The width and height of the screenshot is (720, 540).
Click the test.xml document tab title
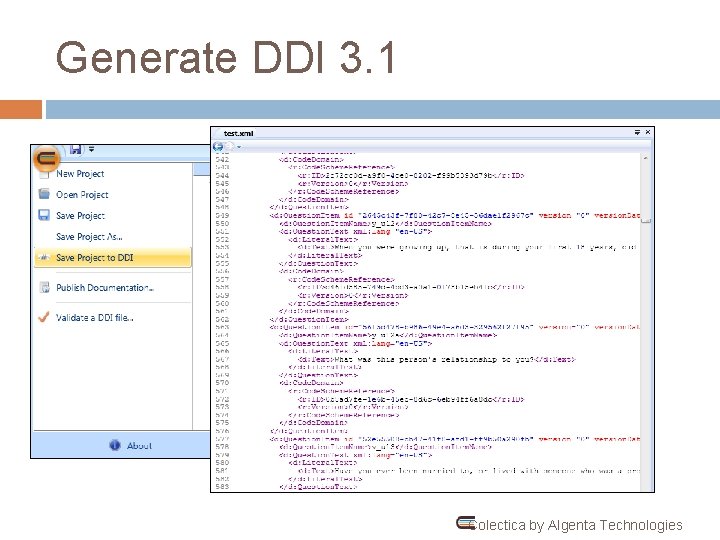point(238,133)
